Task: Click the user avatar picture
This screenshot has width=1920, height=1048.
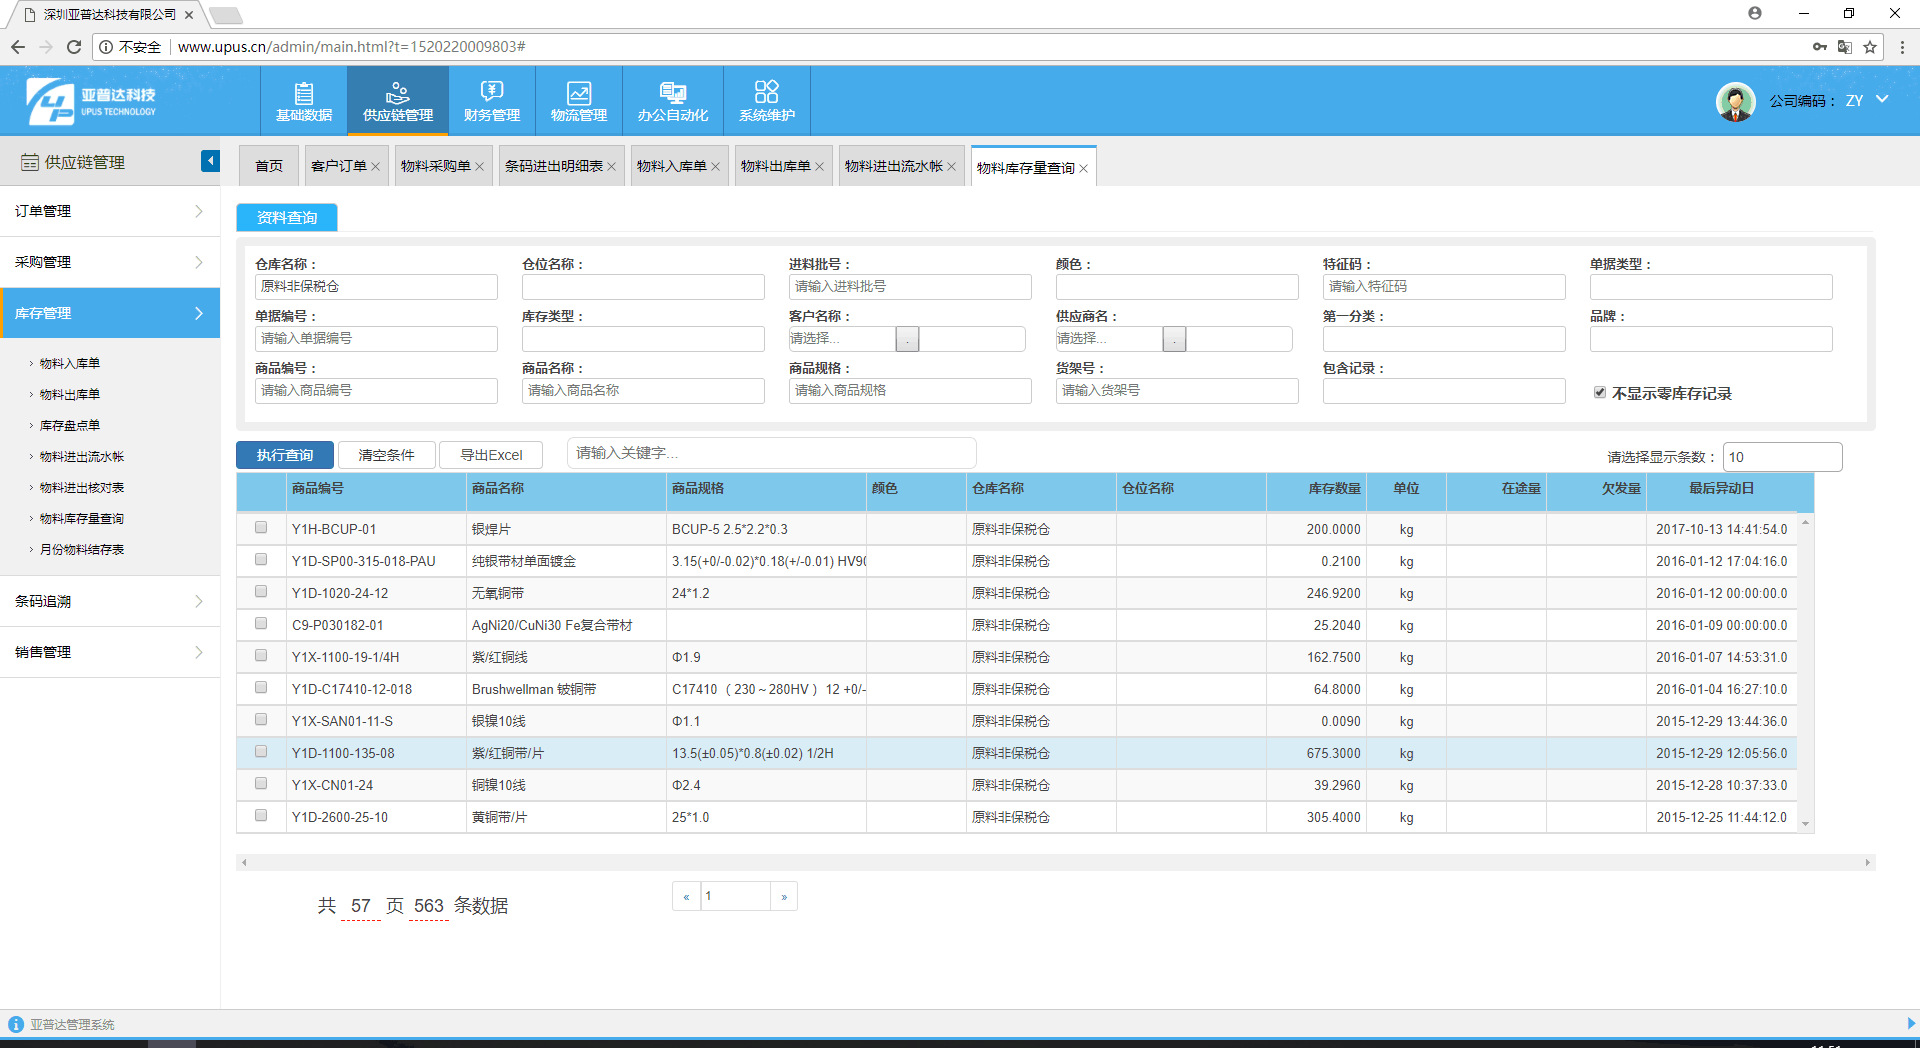Action: point(1735,101)
